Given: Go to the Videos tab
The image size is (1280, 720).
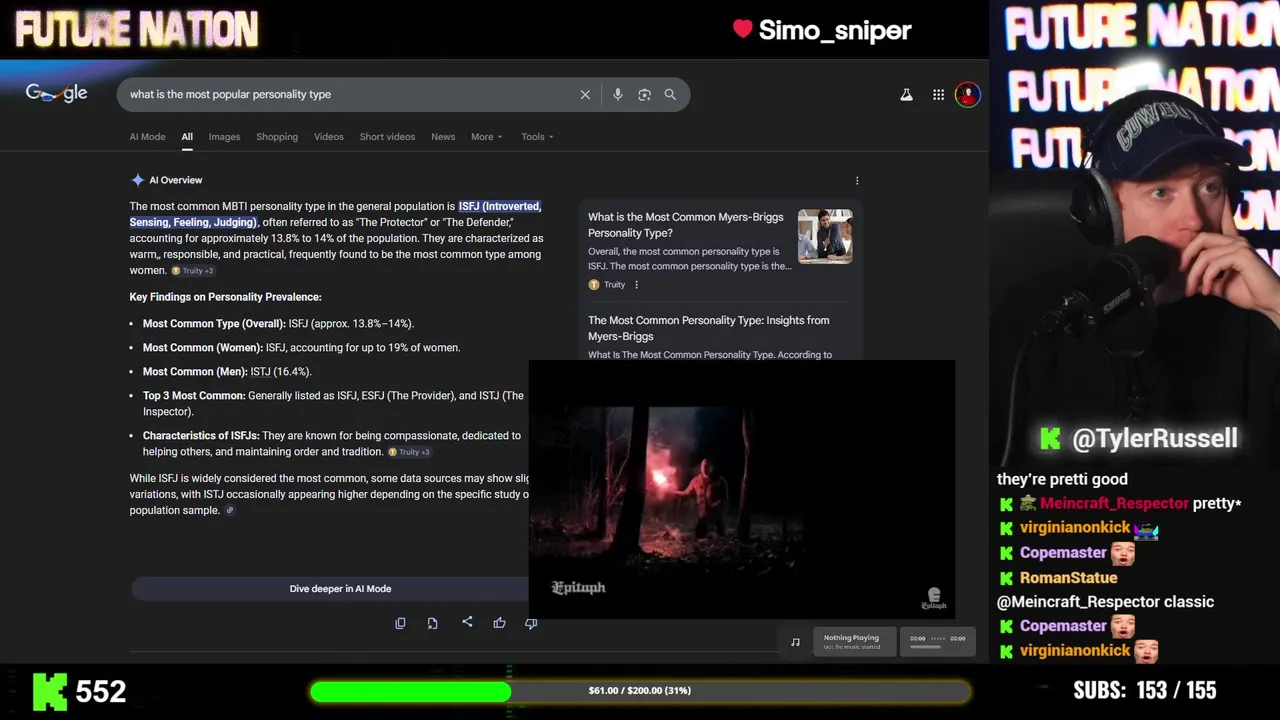Looking at the screenshot, I should click(x=328, y=137).
